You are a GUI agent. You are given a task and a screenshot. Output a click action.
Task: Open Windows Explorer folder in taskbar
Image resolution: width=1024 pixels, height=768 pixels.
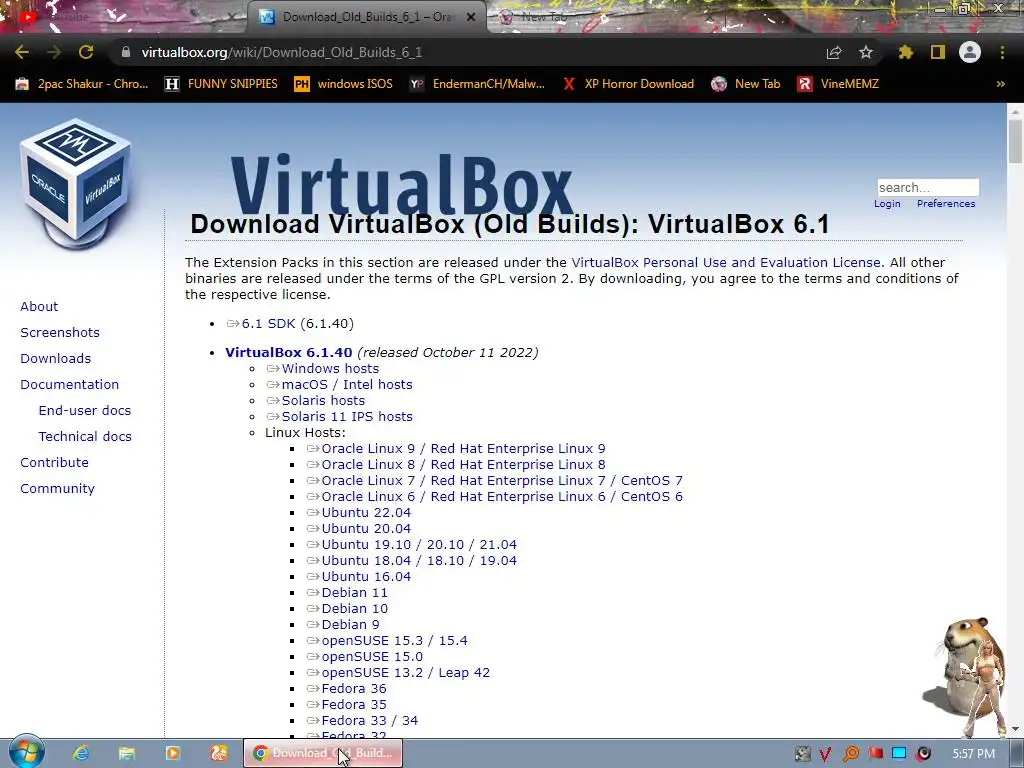[x=127, y=753]
